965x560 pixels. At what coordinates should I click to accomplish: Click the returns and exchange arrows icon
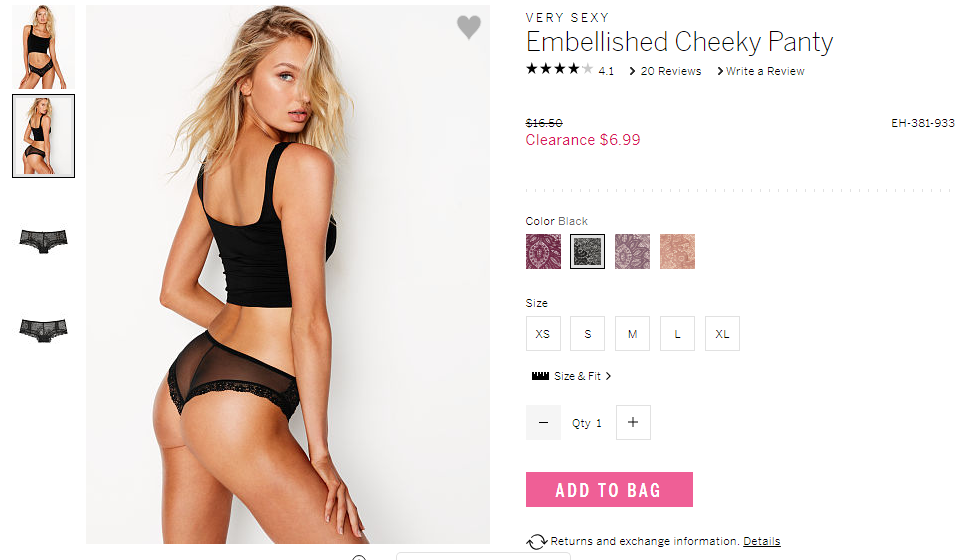point(537,542)
